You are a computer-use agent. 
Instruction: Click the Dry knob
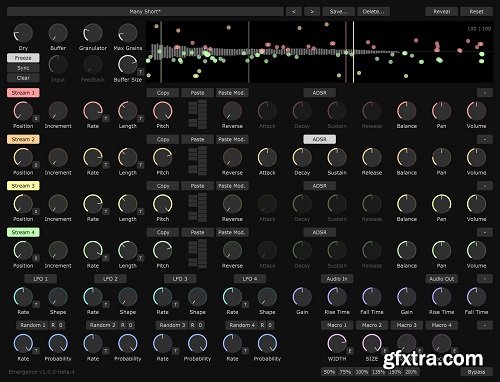[23, 33]
